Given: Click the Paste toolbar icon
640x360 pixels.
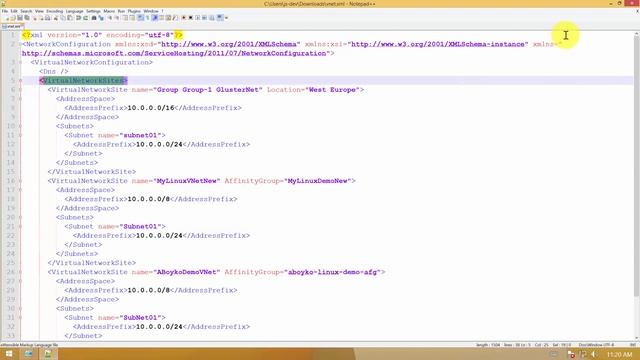Looking at the screenshot, I should 69,18.
